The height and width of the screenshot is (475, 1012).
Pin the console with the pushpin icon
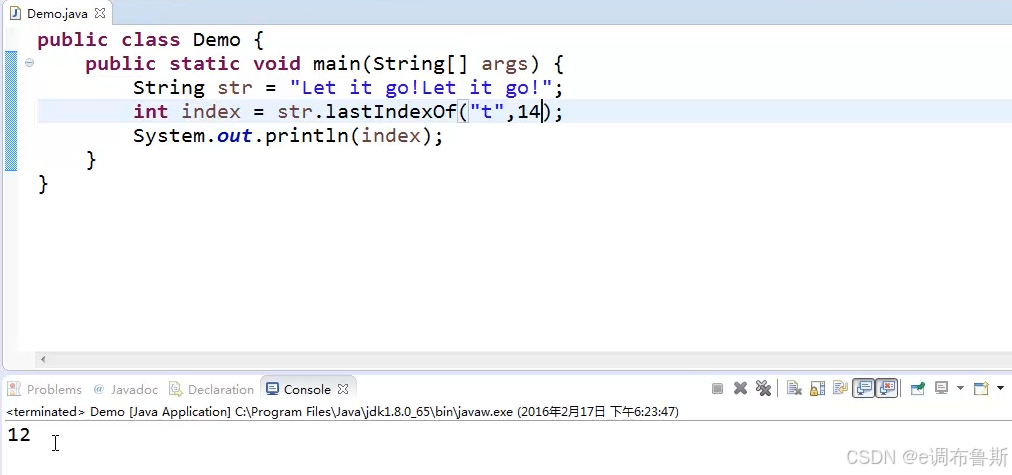click(x=917, y=389)
